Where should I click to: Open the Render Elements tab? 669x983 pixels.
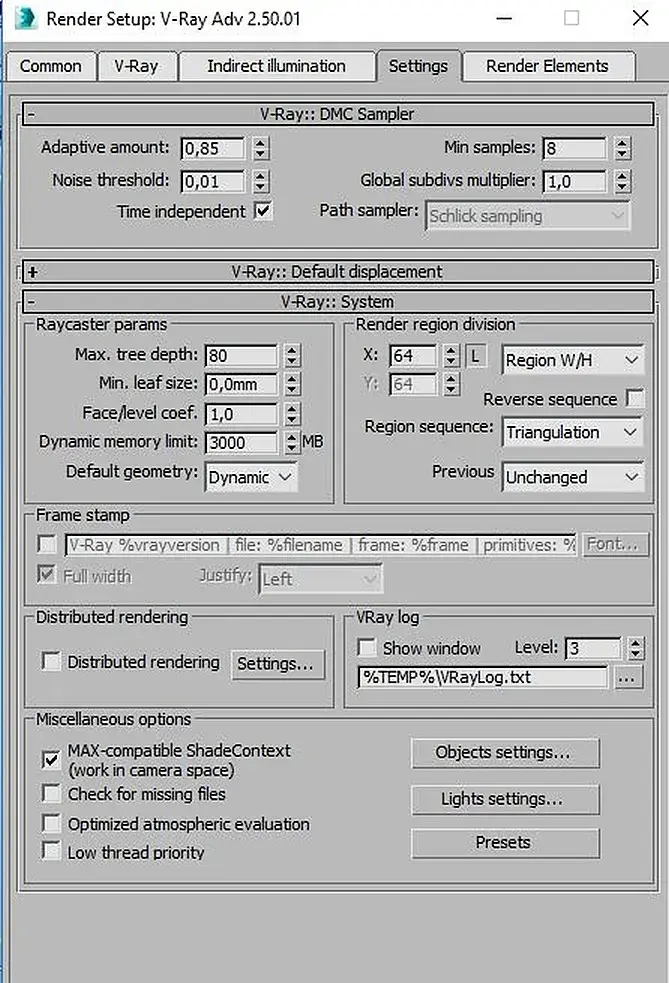(x=547, y=66)
